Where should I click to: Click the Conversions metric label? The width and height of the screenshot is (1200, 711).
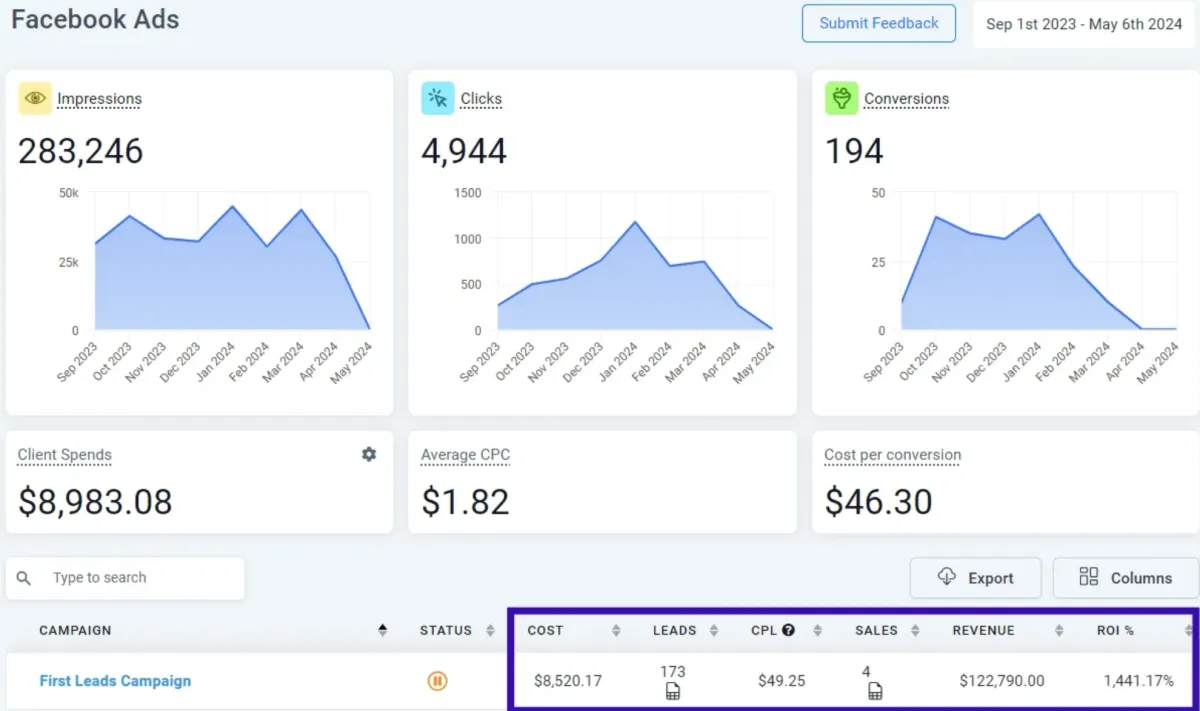click(x=906, y=99)
